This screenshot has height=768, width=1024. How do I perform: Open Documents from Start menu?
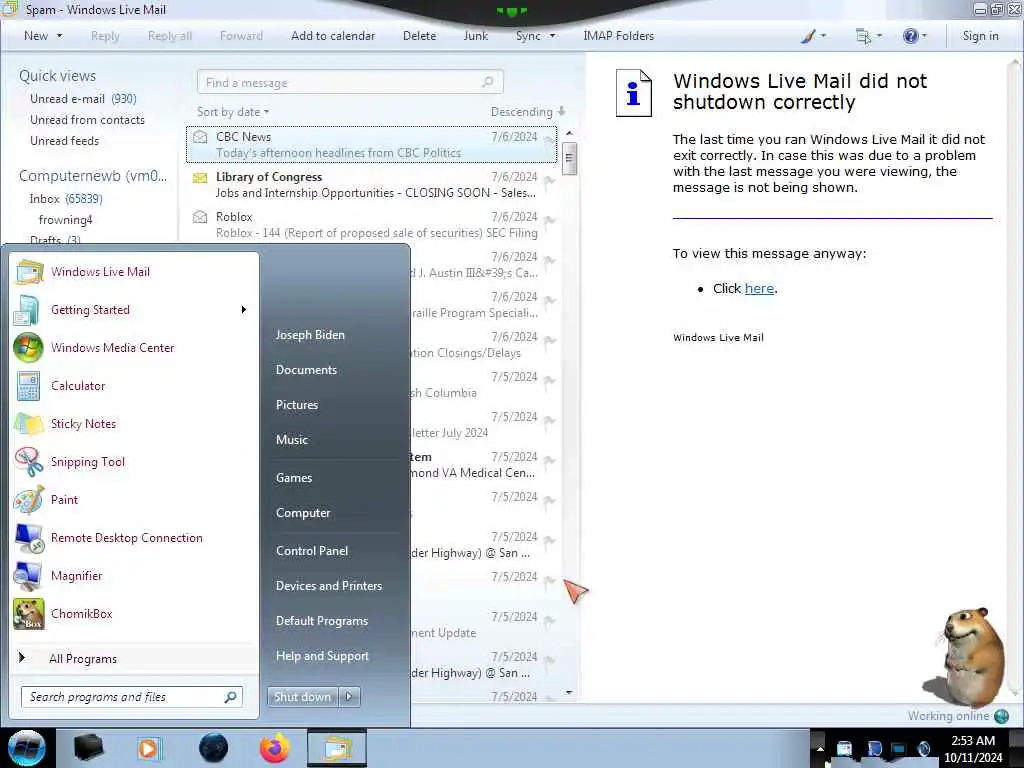coord(306,370)
